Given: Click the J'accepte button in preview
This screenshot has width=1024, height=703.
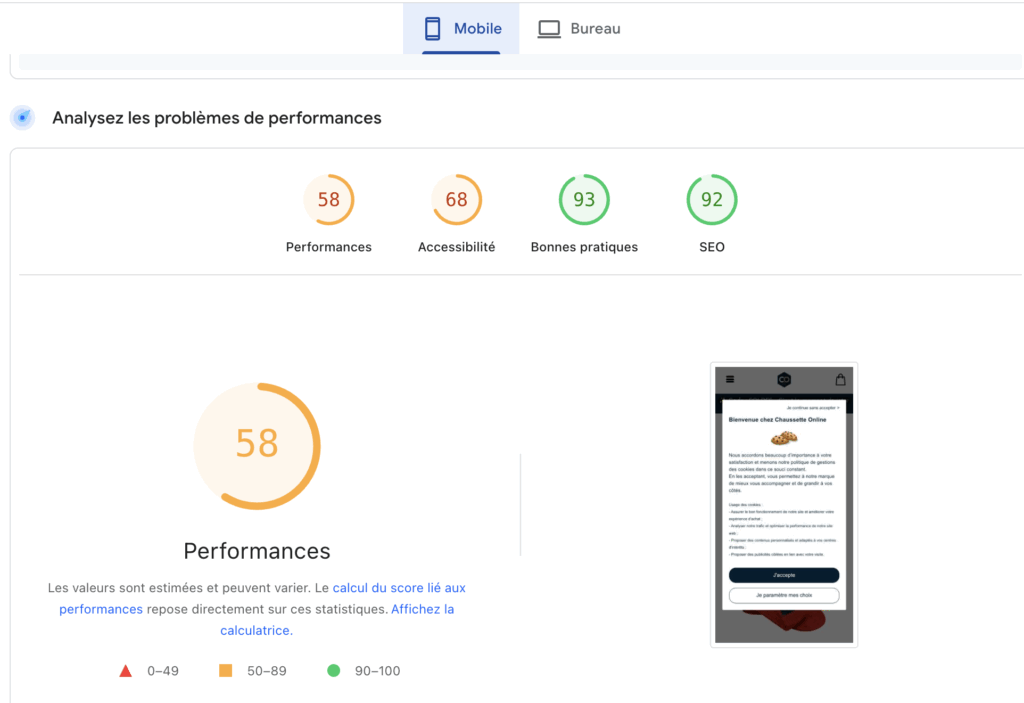Looking at the screenshot, I should (x=784, y=575).
